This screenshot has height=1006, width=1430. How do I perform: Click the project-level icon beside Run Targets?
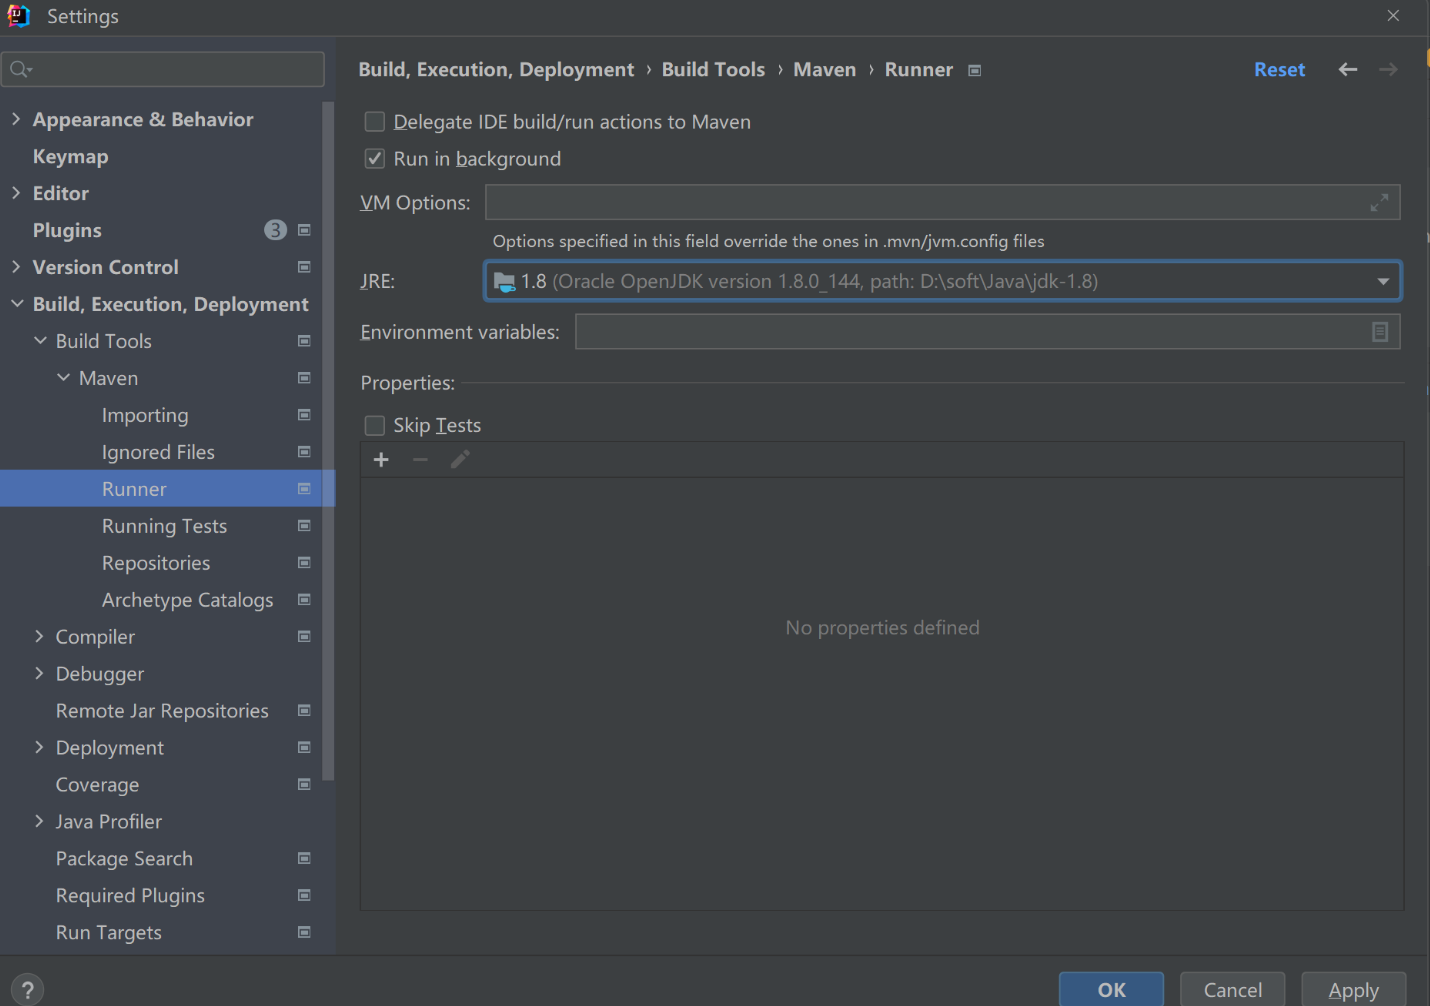pyautogui.click(x=304, y=933)
